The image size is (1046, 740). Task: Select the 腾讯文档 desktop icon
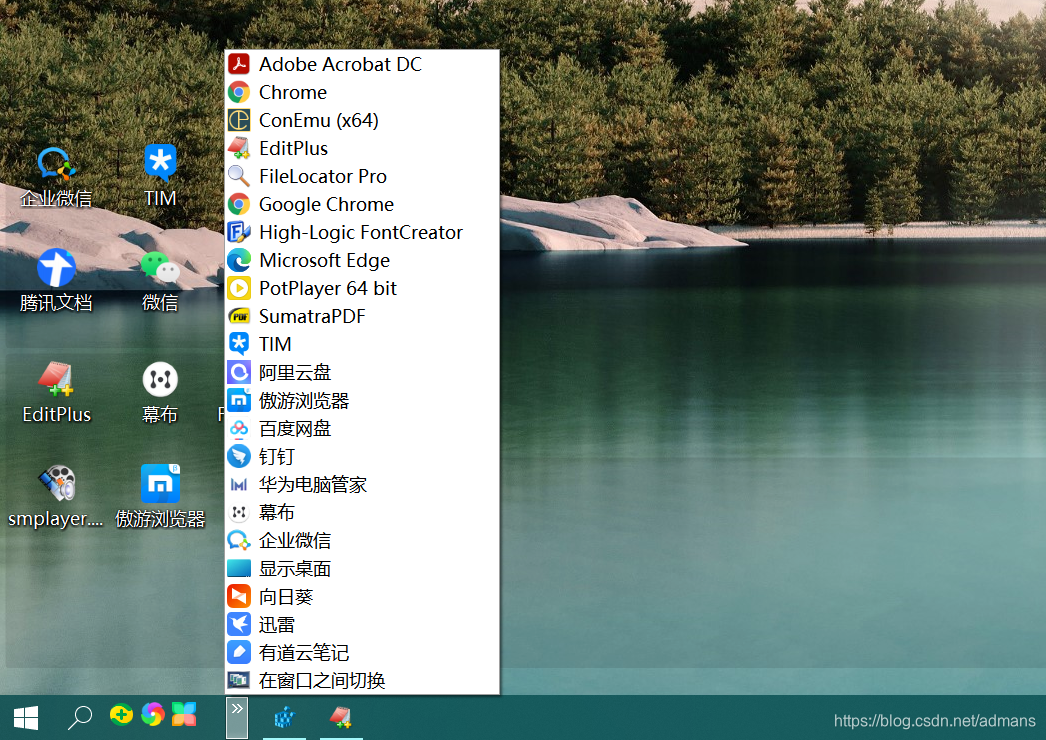click(x=56, y=281)
